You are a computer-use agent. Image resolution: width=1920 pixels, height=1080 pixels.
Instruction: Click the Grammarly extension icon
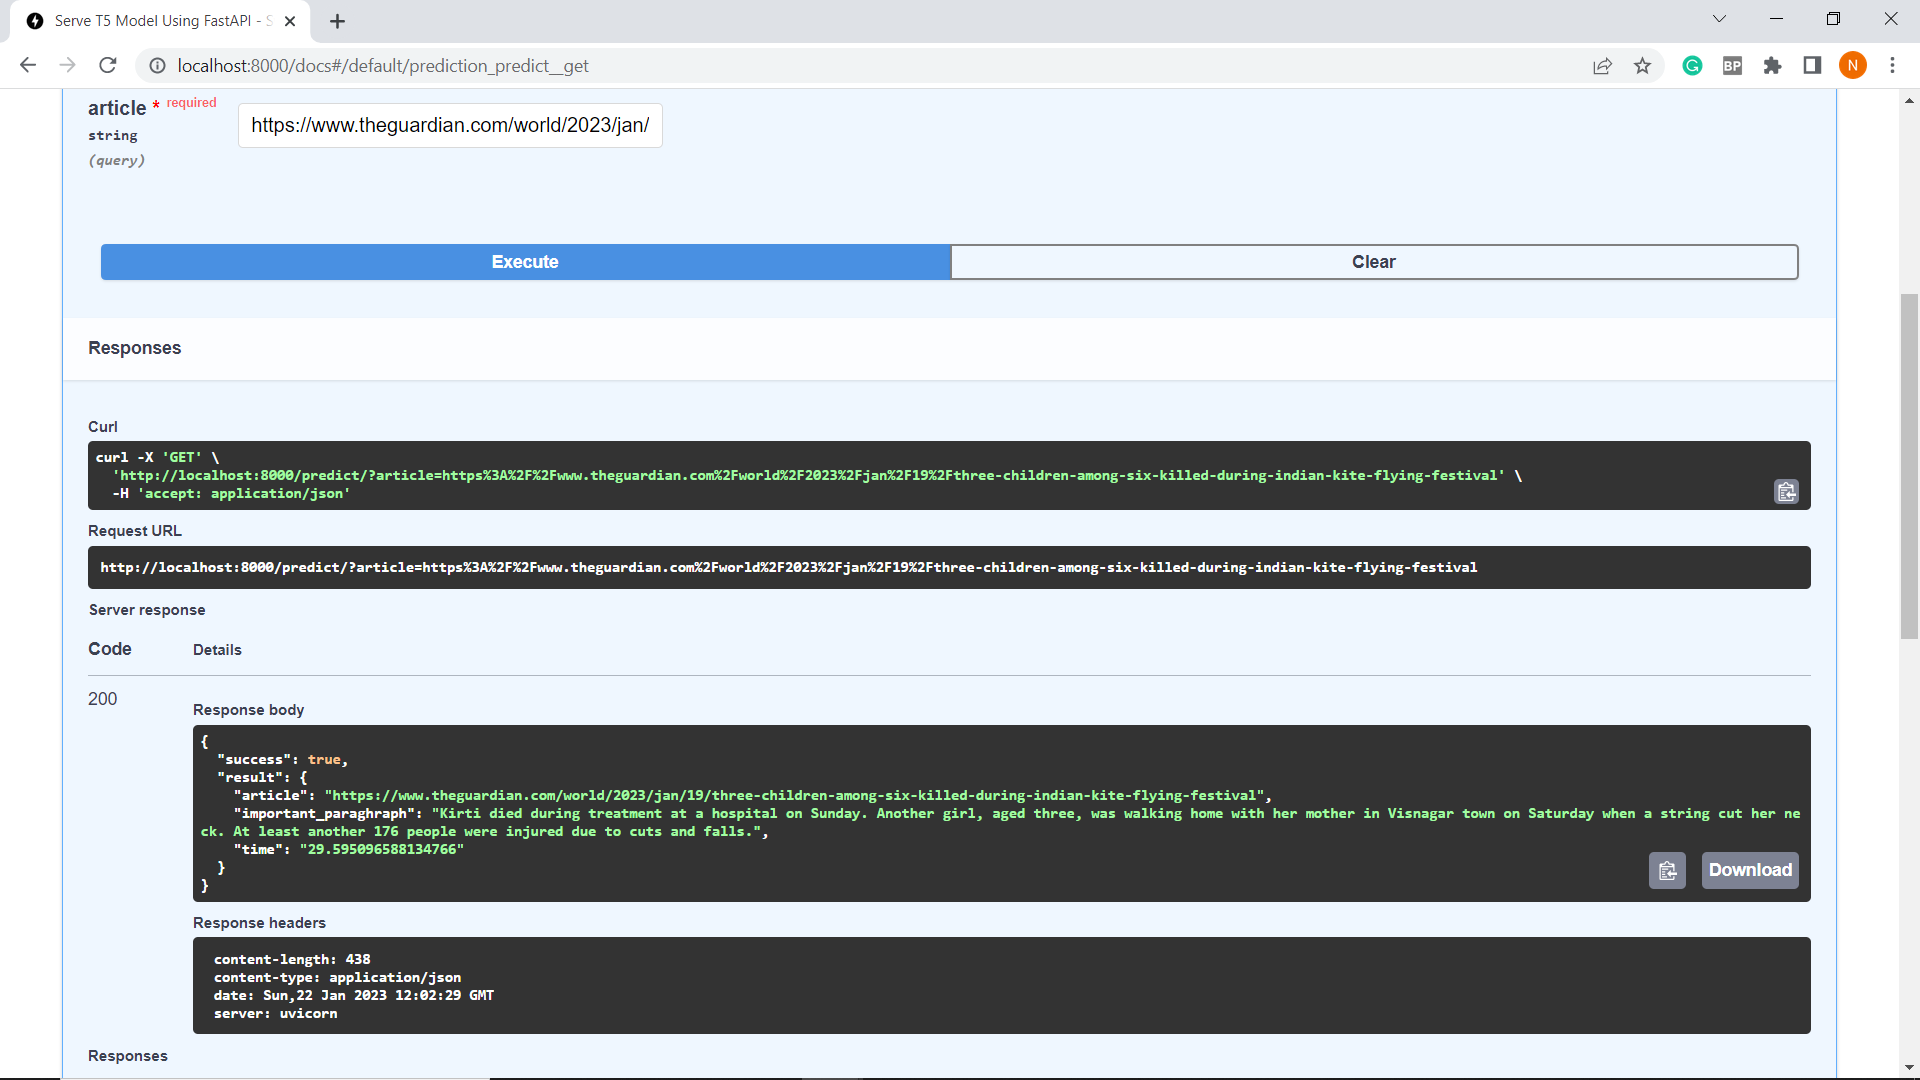(x=1692, y=66)
